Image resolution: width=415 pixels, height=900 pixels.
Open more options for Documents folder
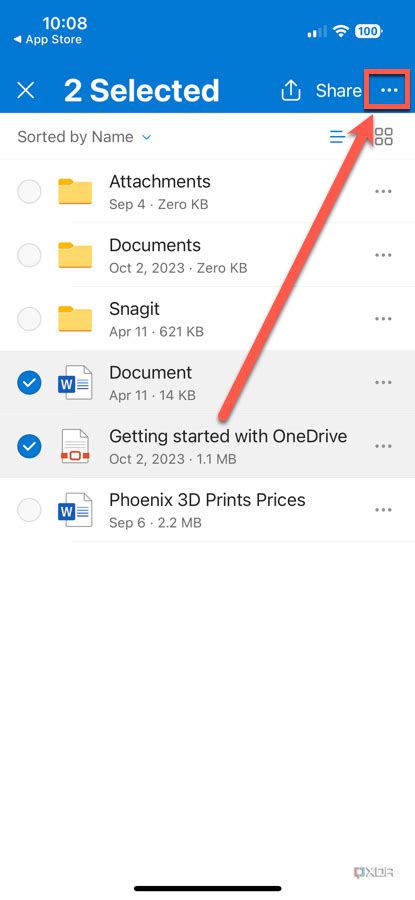click(x=383, y=255)
